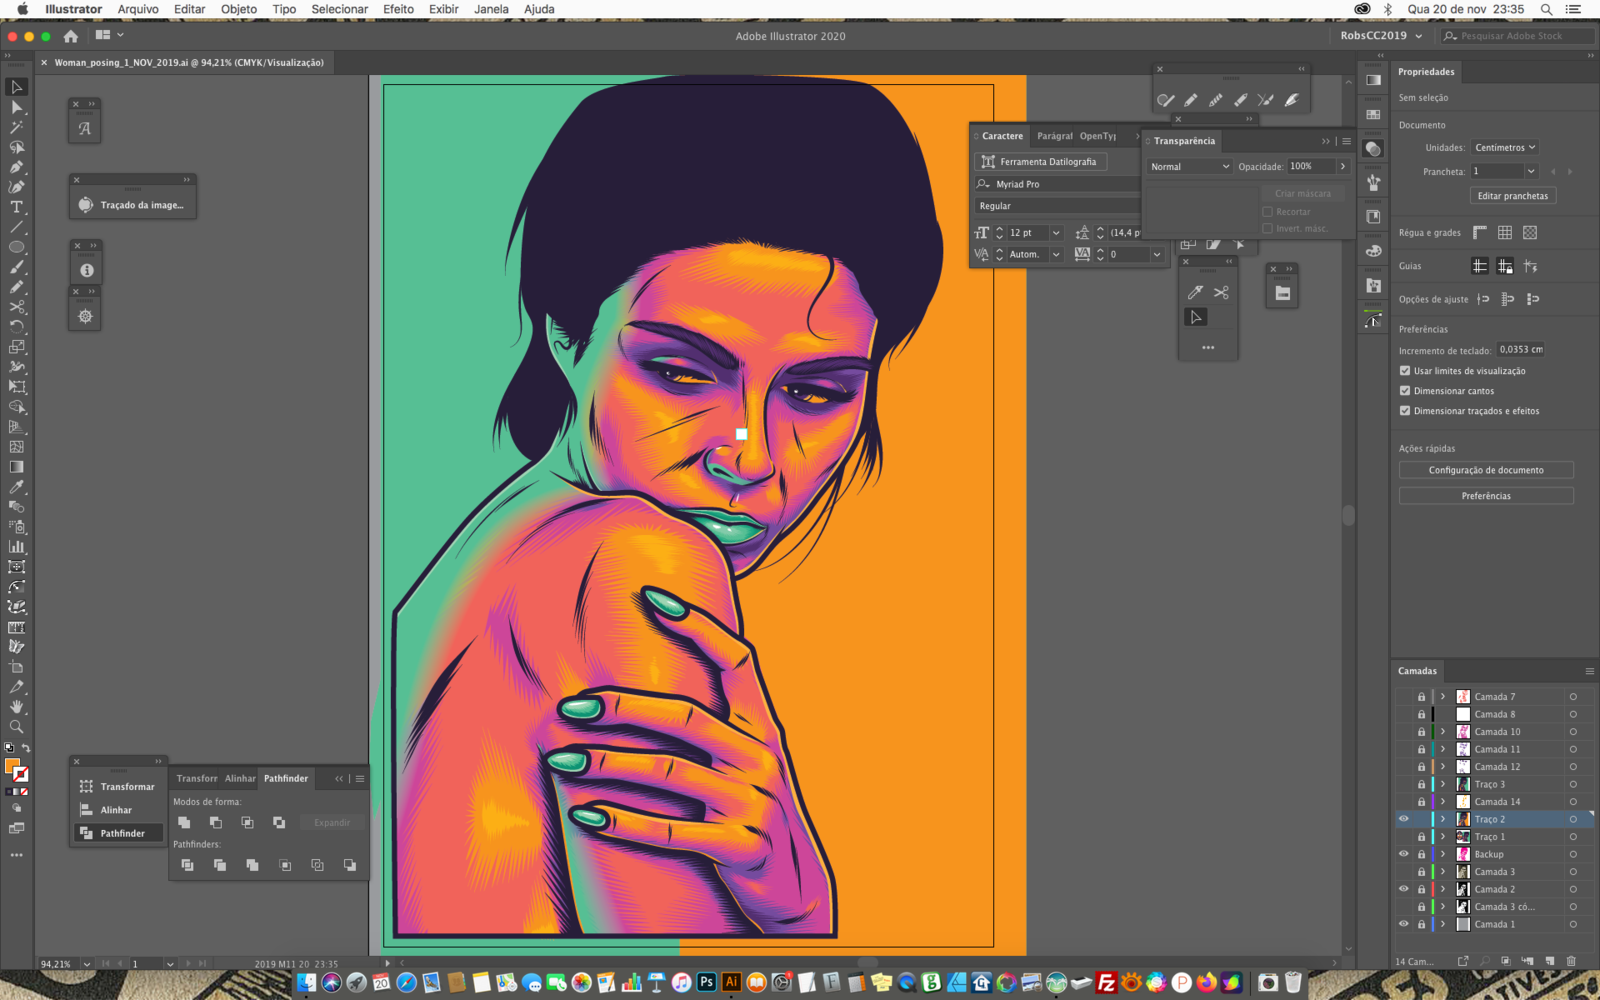Open the Transformar panel button
The height and width of the screenshot is (1000, 1600).
pyautogui.click(x=118, y=786)
